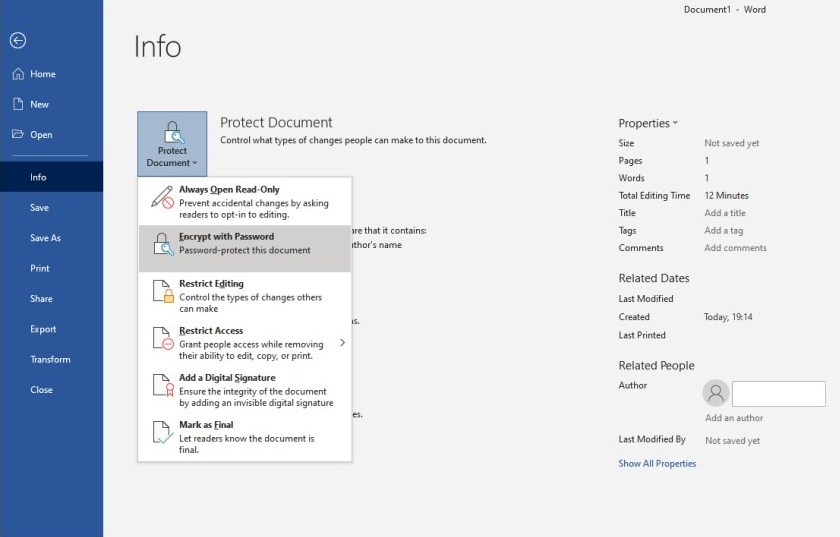Click the Add a title field
840x537 pixels.
tap(725, 213)
